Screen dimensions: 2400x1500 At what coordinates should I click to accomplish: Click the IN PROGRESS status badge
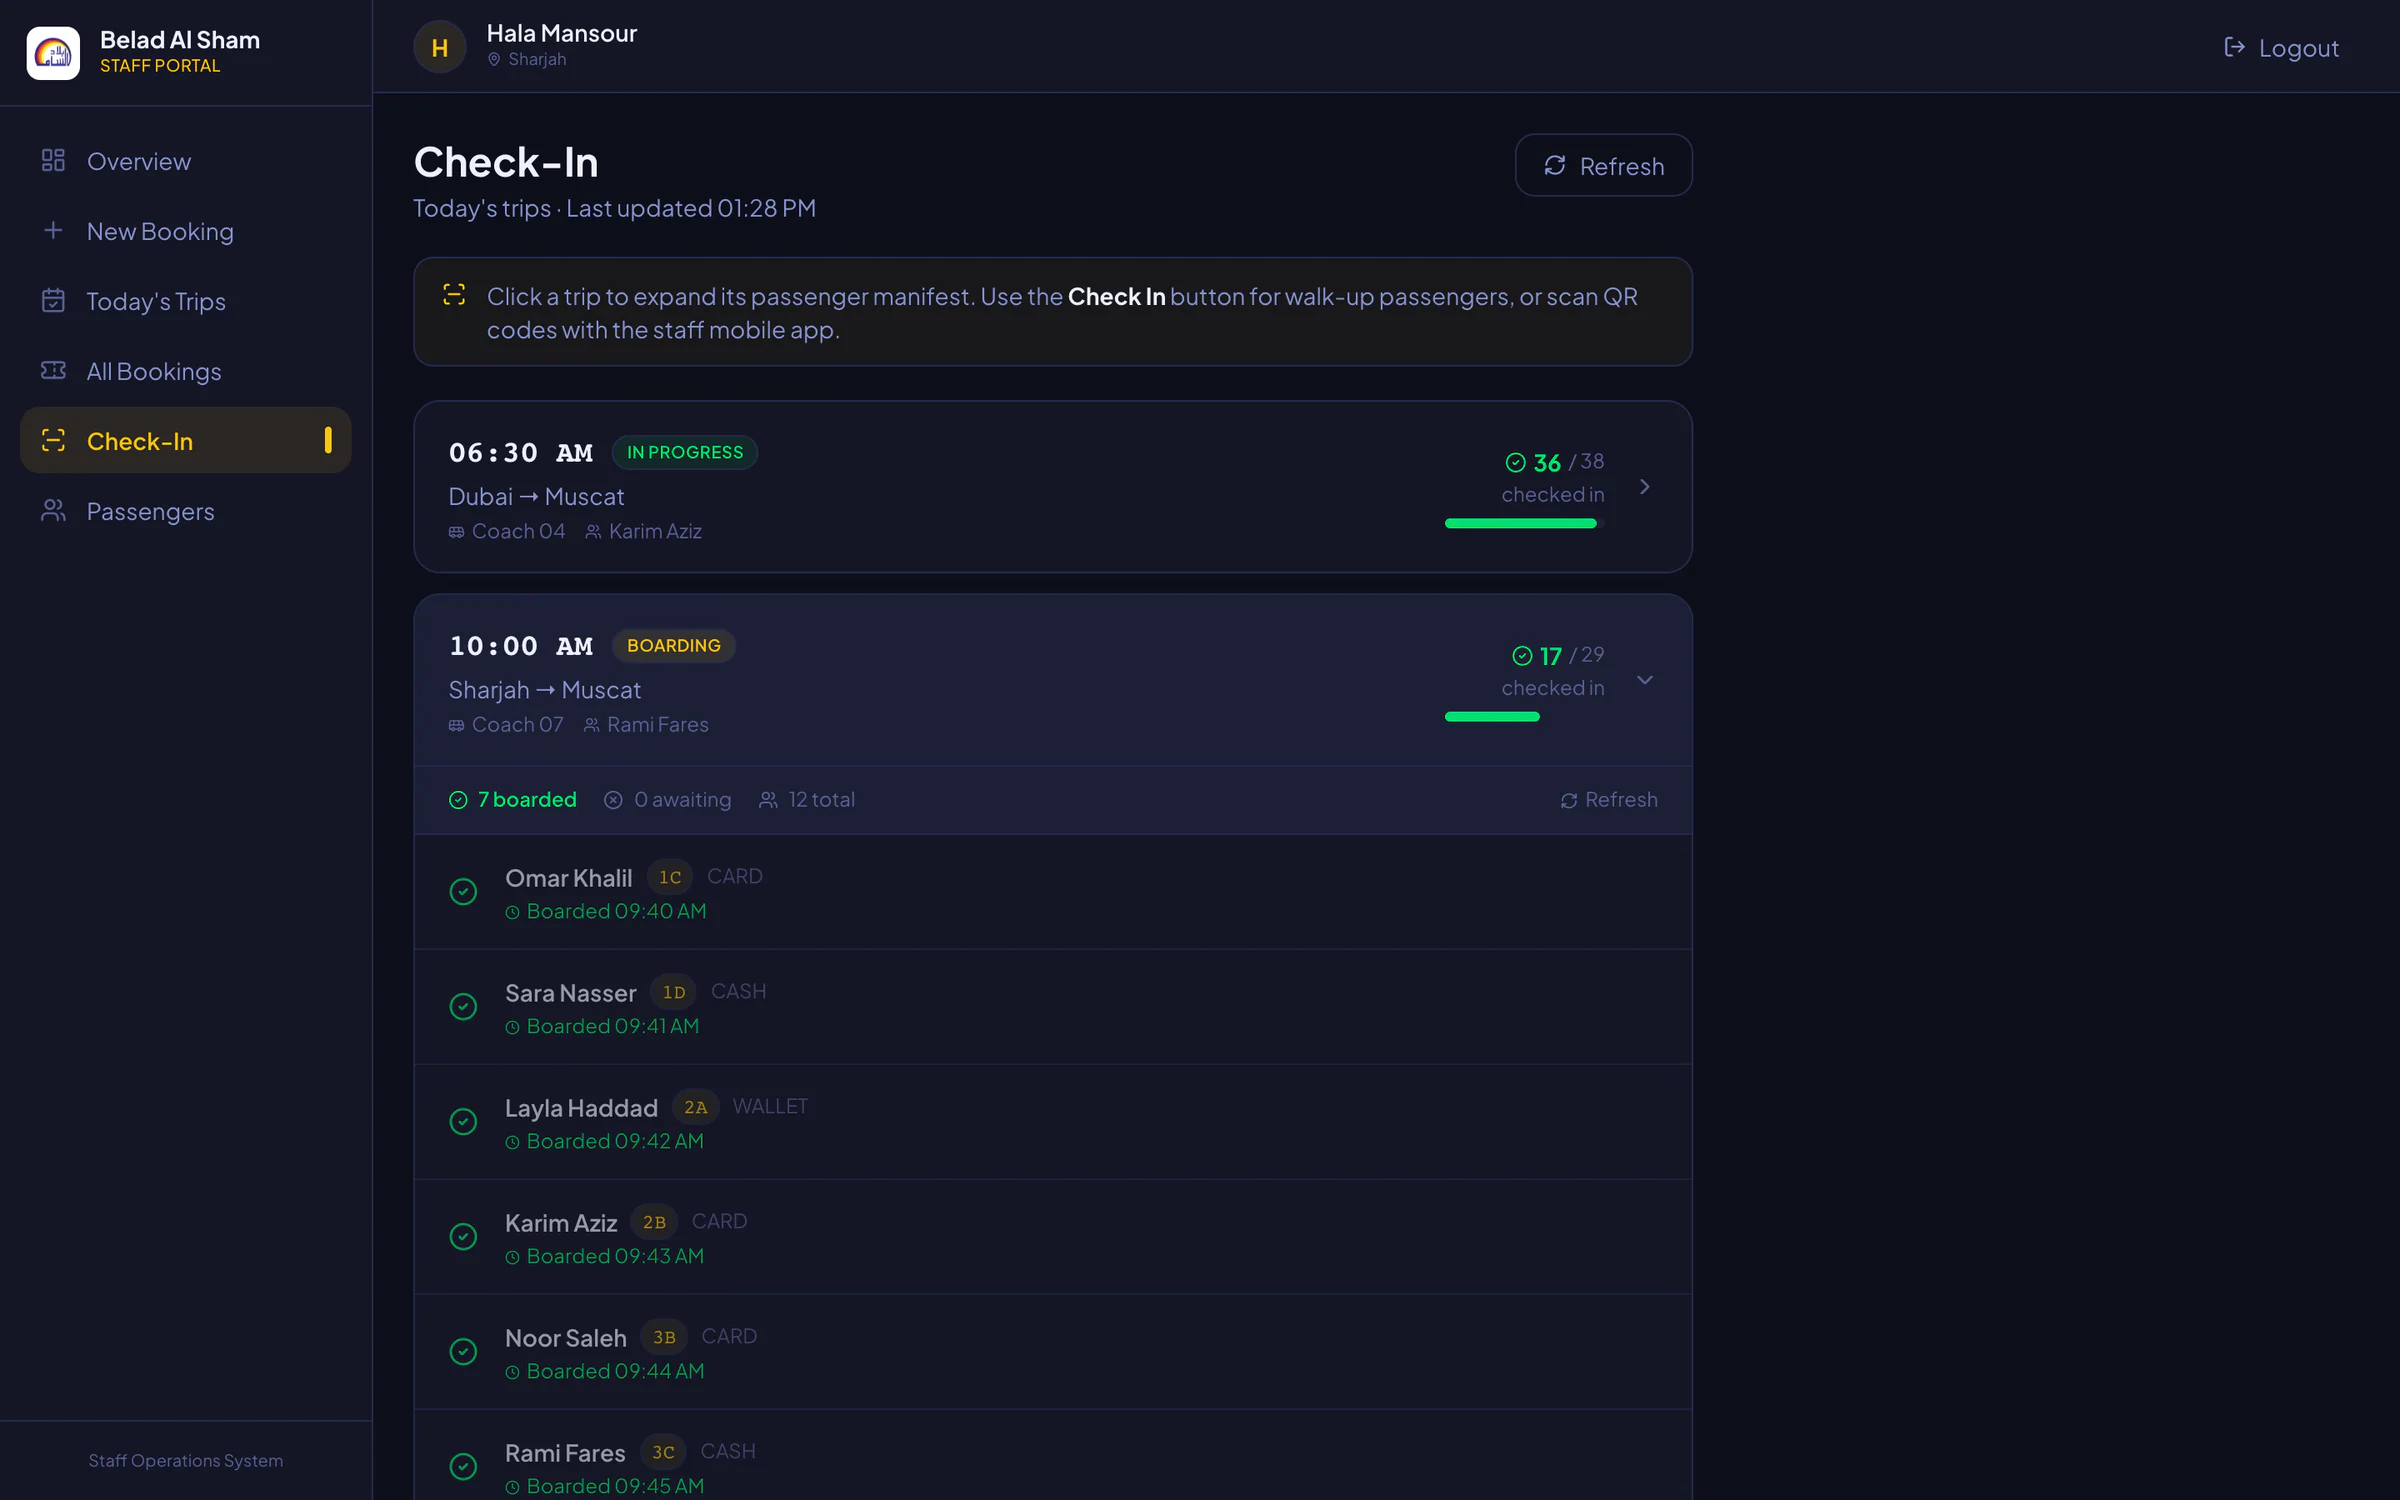[685, 452]
